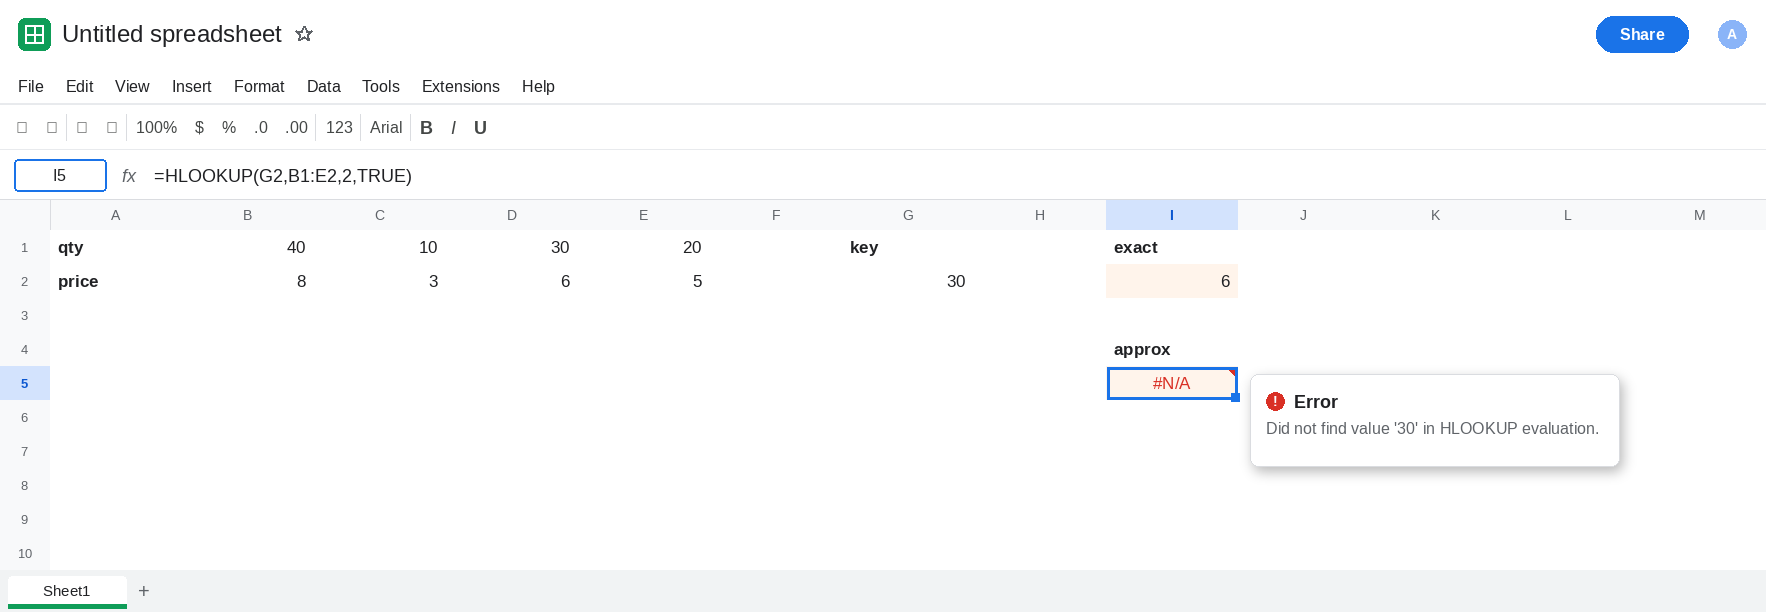
Task: Select cell E2 with value 5
Action: [x=644, y=281]
